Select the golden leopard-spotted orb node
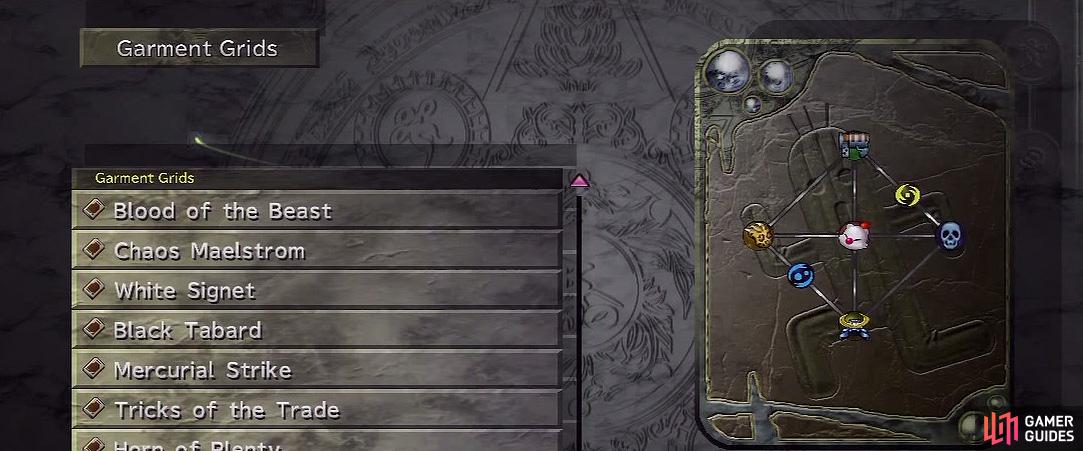 coord(758,236)
